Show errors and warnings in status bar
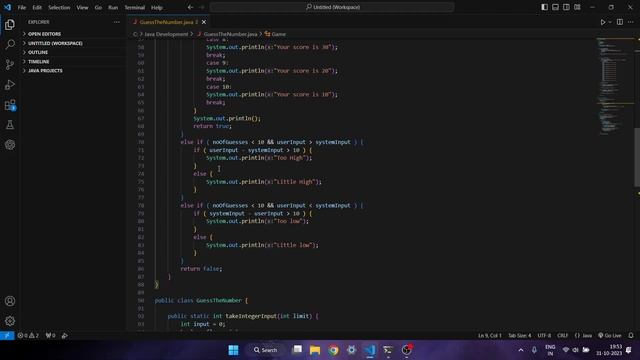 pyautogui.click(x=28, y=336)
